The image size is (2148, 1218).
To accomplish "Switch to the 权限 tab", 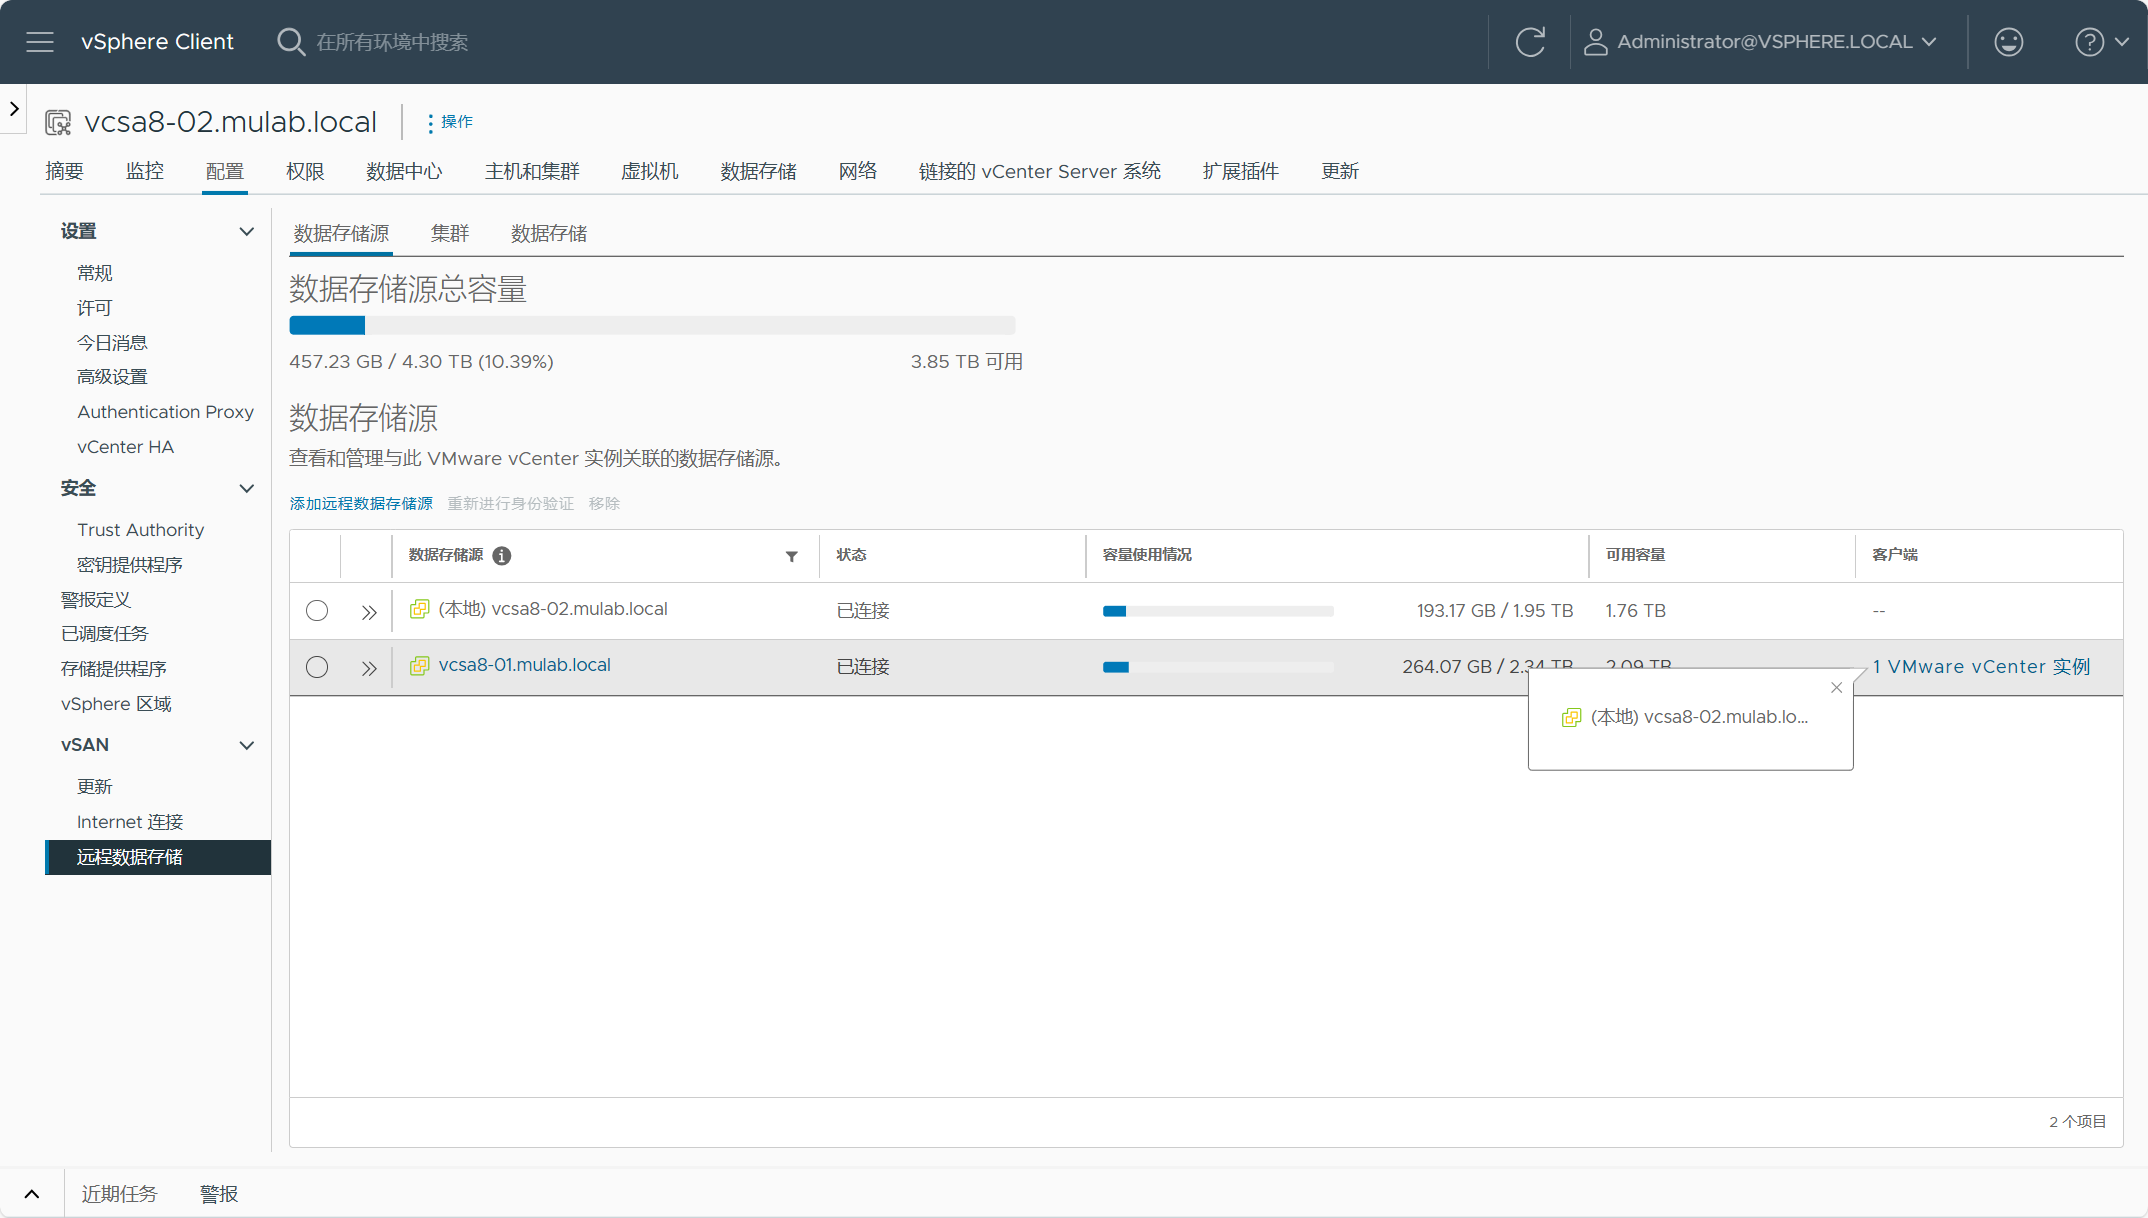I will (305, 171).
